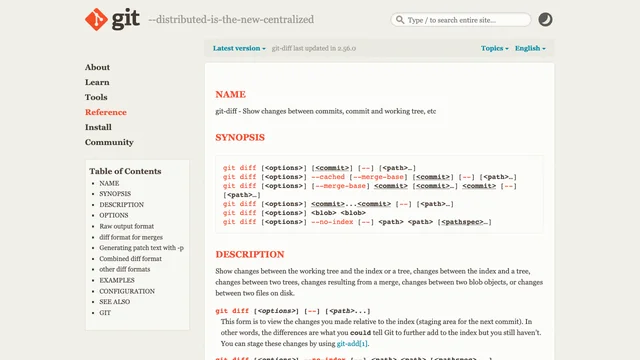The image size is (640, 360).
Task: Click the tagline --distributed-is-the-new-centralized
Action: [231, 20]
